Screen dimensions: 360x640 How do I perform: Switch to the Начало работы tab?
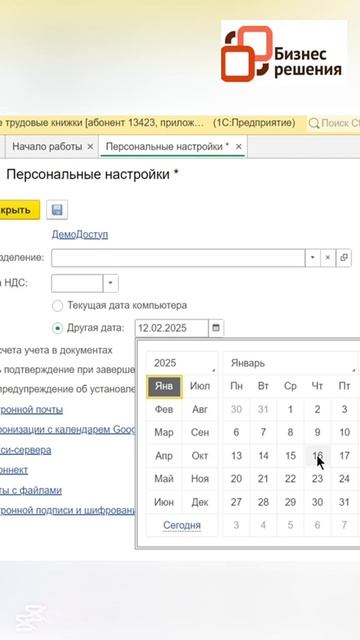47,147
